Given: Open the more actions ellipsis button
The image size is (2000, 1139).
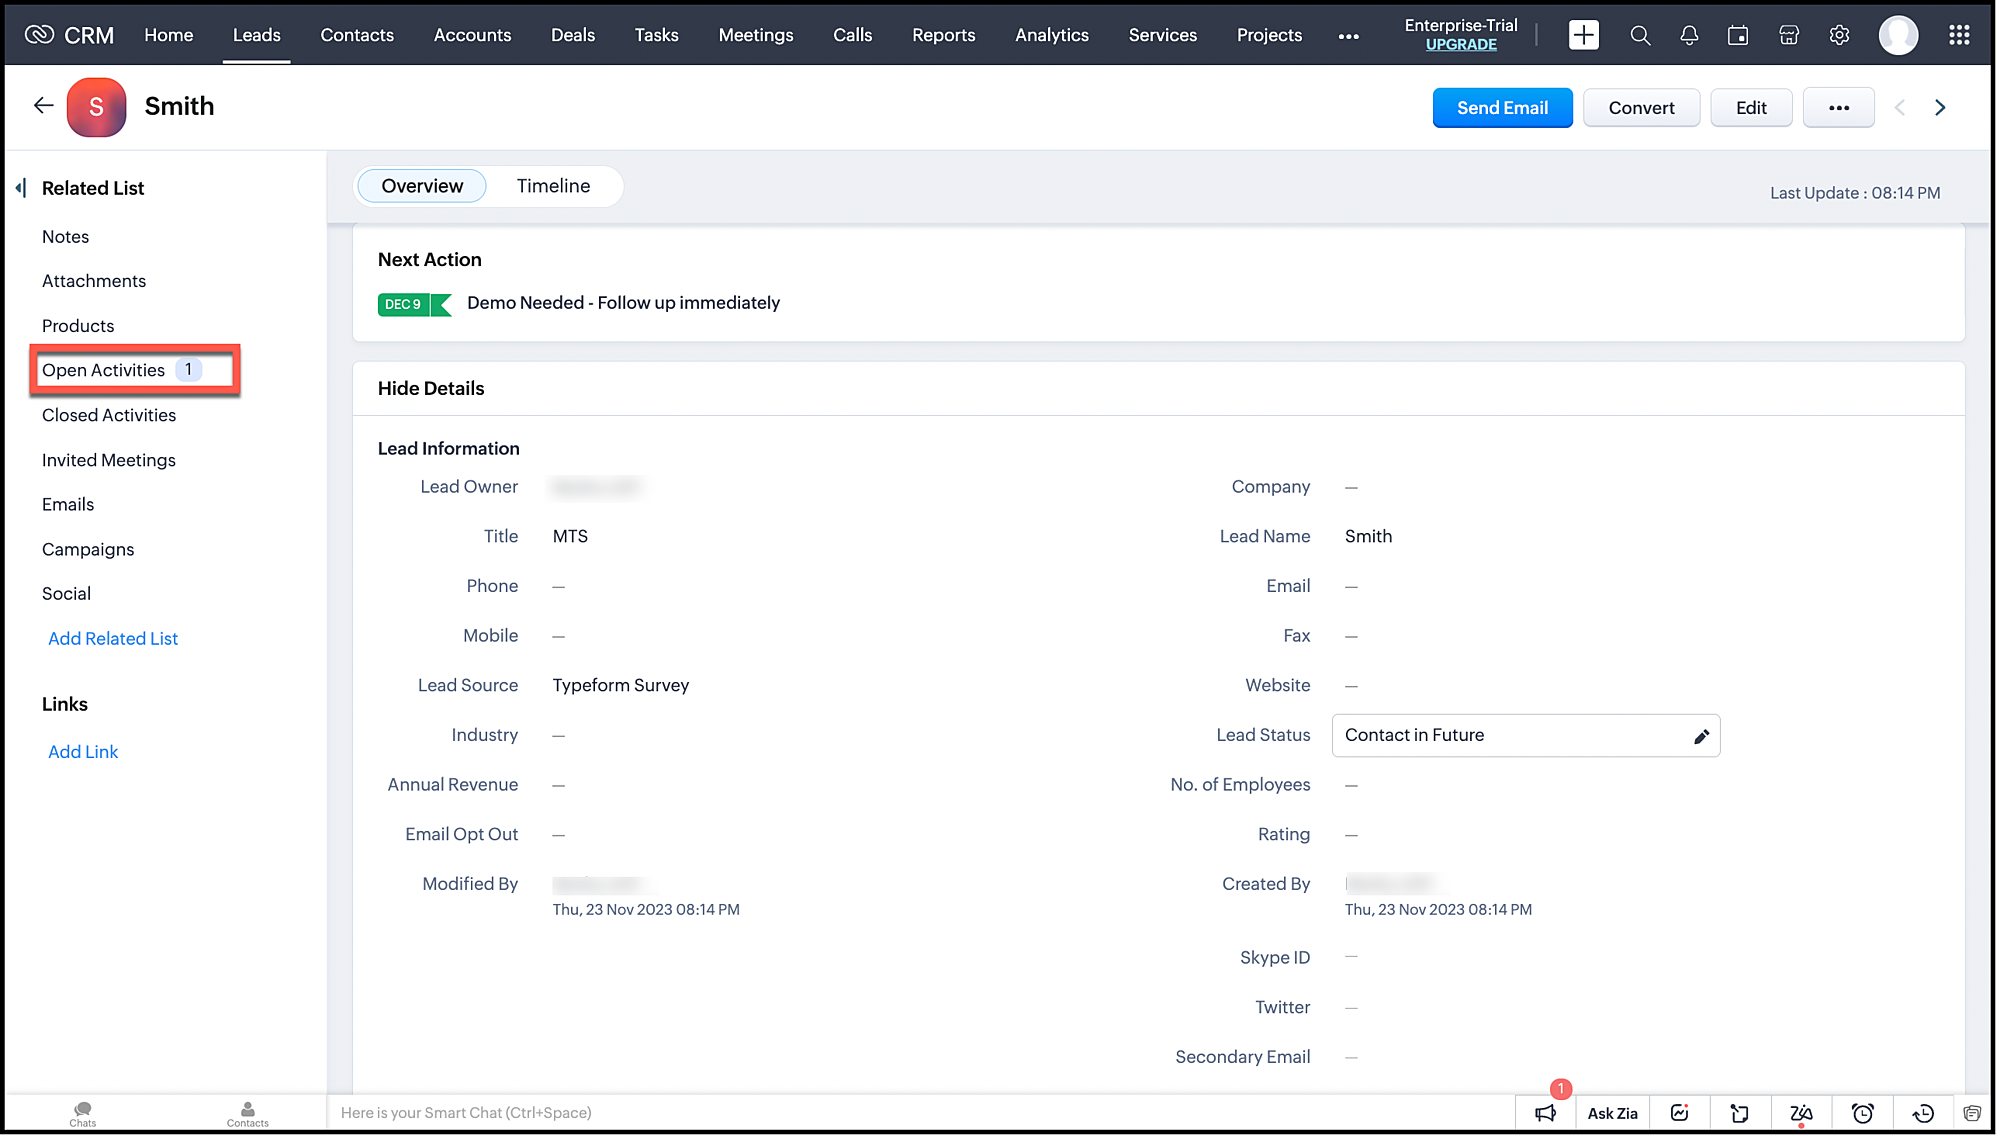Looking at the screenshot, I should point(1838,108).
